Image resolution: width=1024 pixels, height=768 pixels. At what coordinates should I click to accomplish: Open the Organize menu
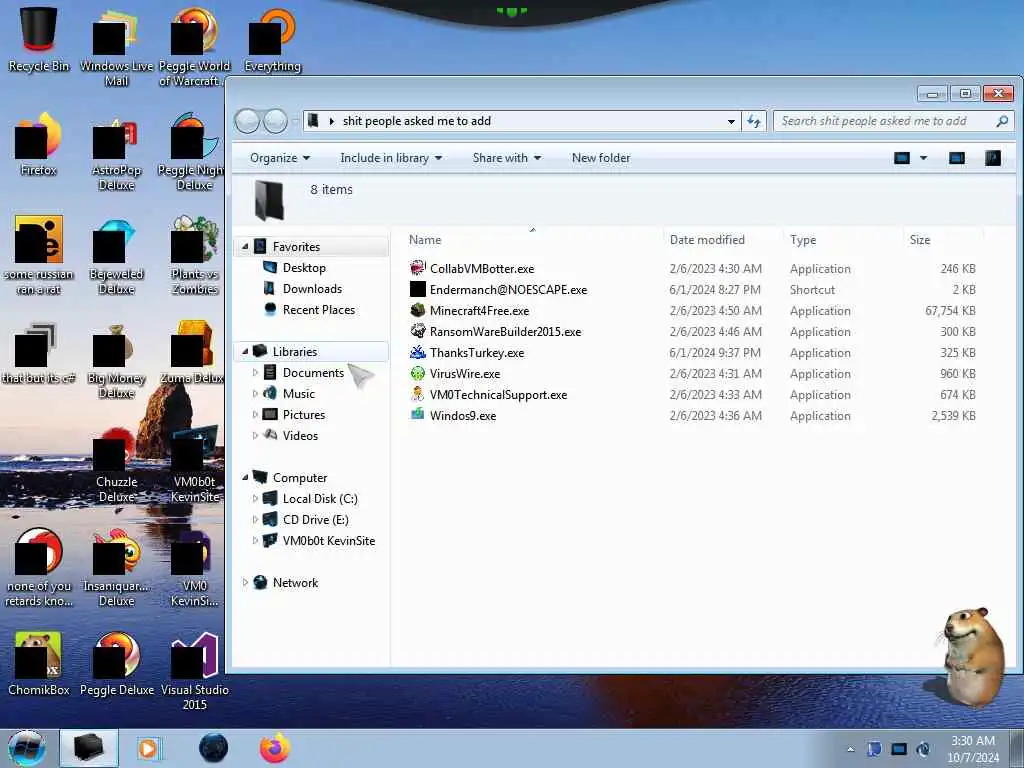[x=280, y=158]
